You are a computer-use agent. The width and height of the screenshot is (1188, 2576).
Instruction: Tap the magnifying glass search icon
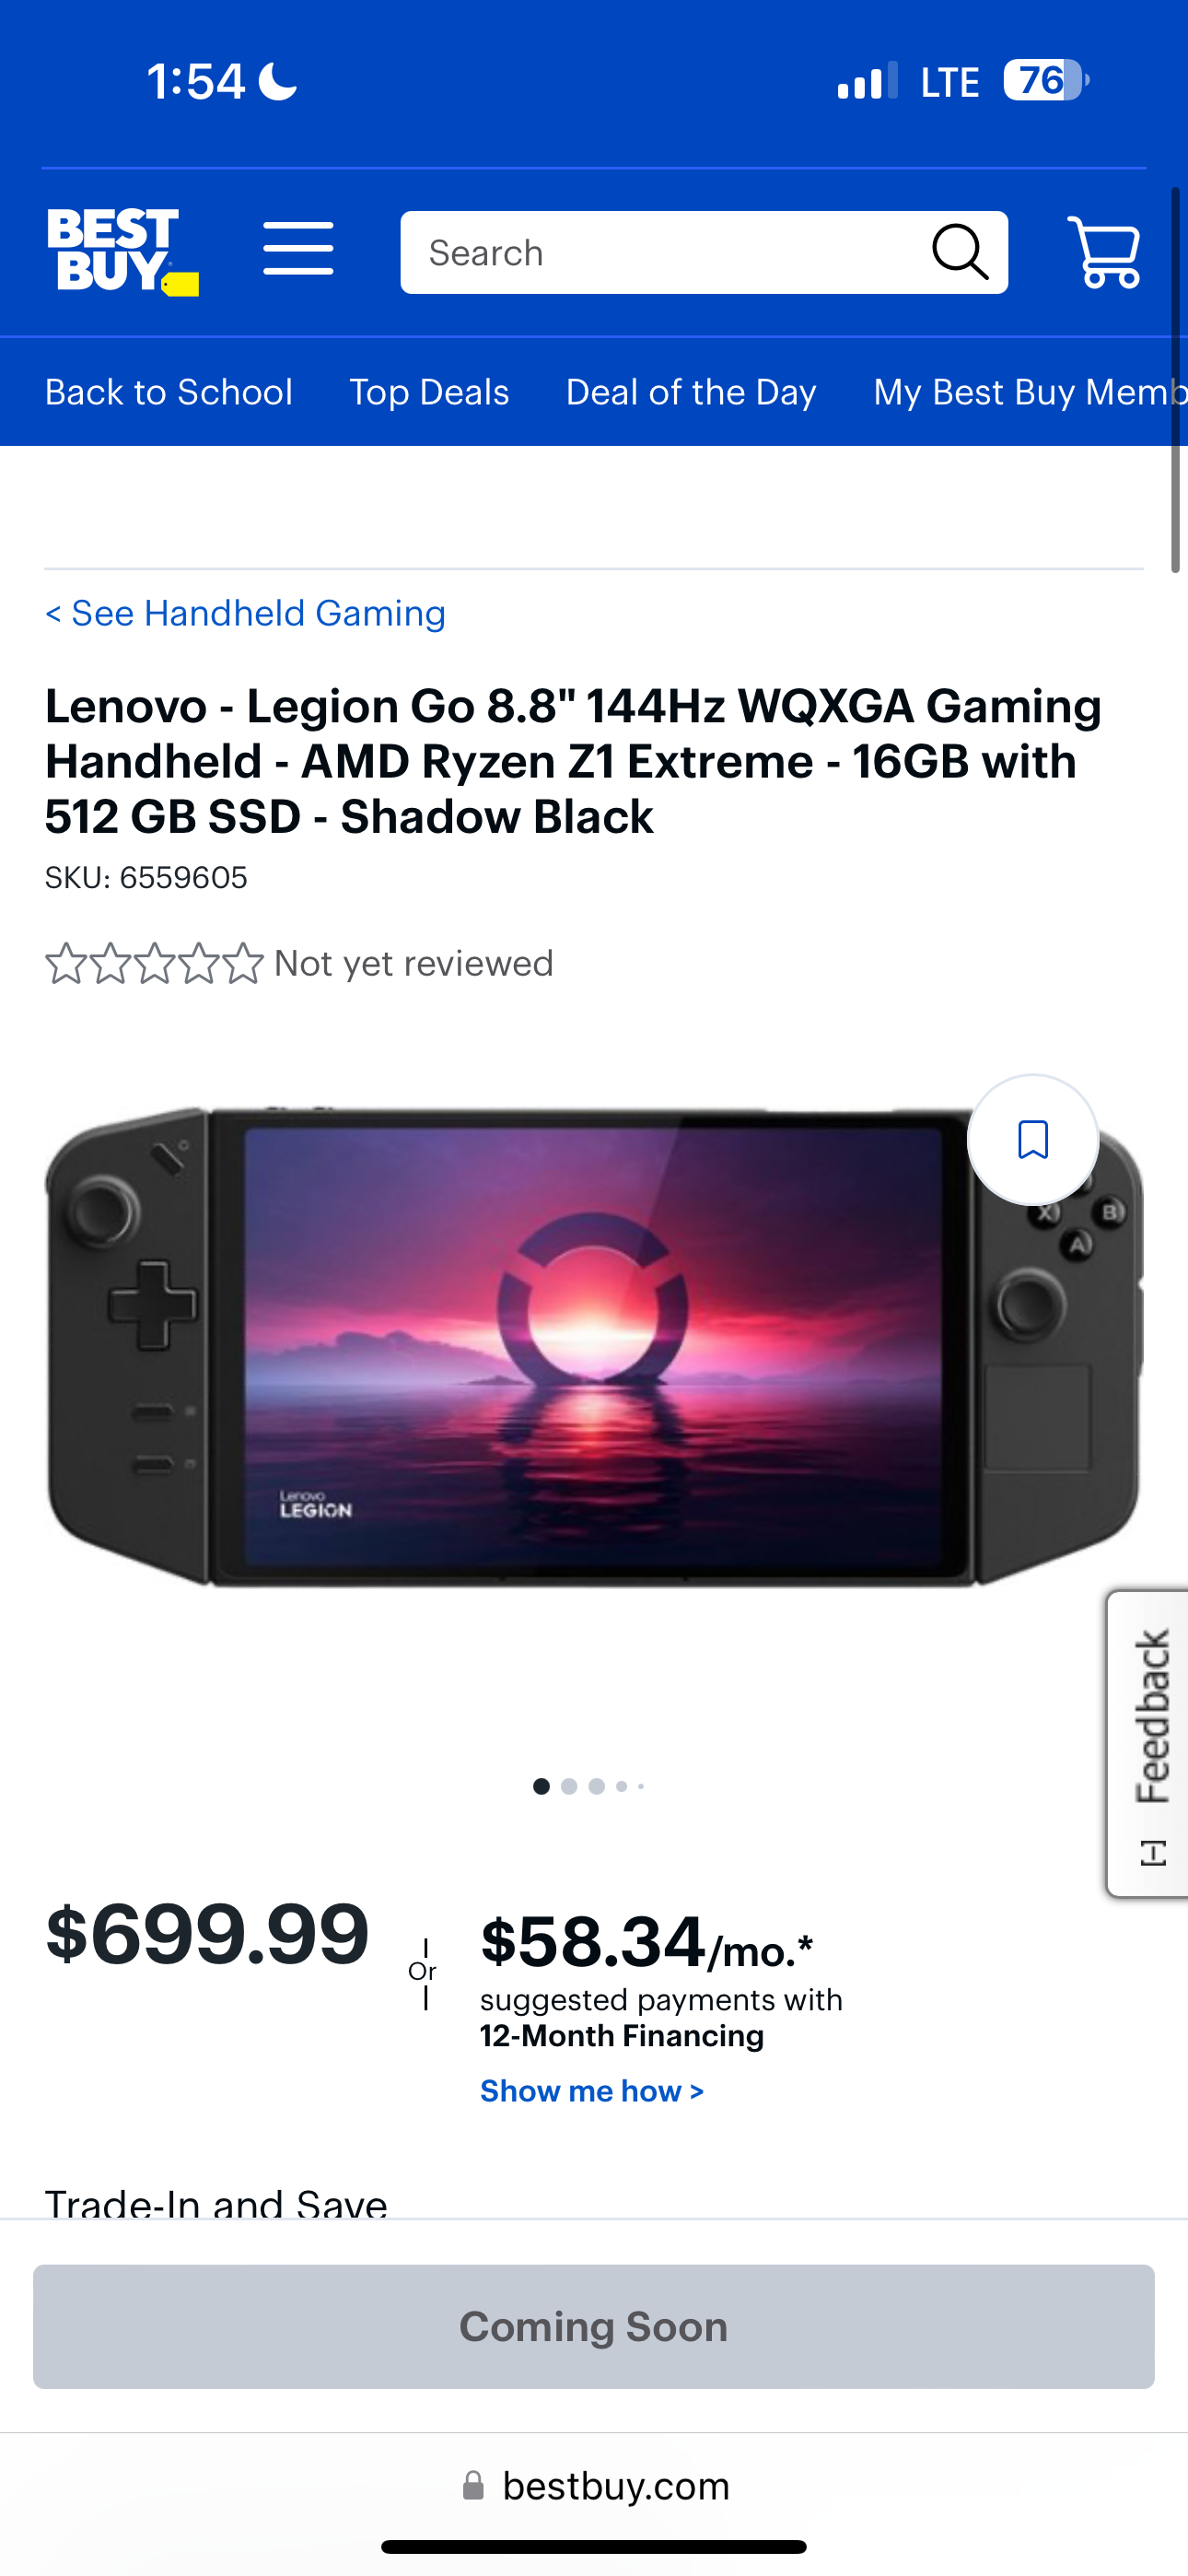(960, 252)
